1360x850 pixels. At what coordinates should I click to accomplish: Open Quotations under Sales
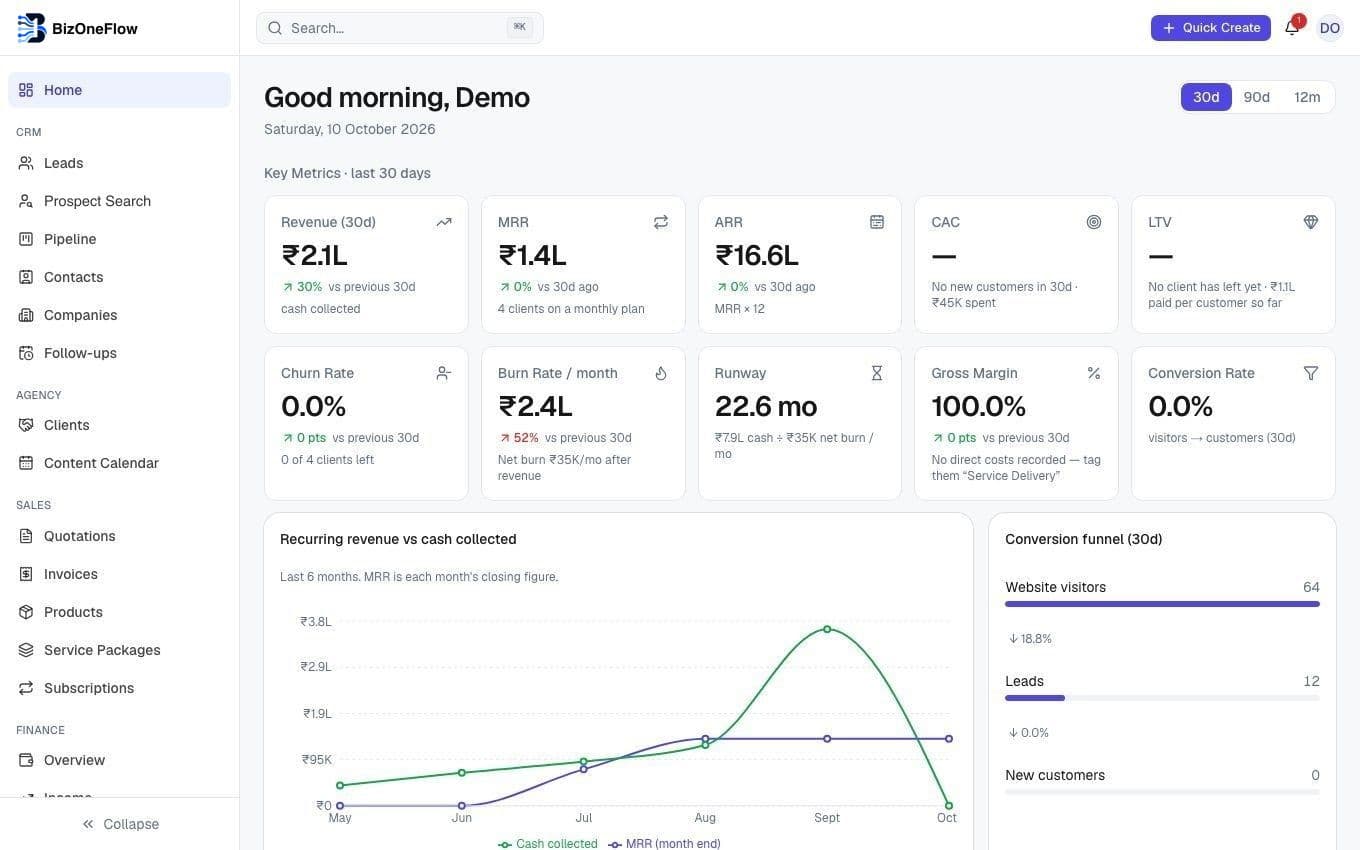[119, 536]
